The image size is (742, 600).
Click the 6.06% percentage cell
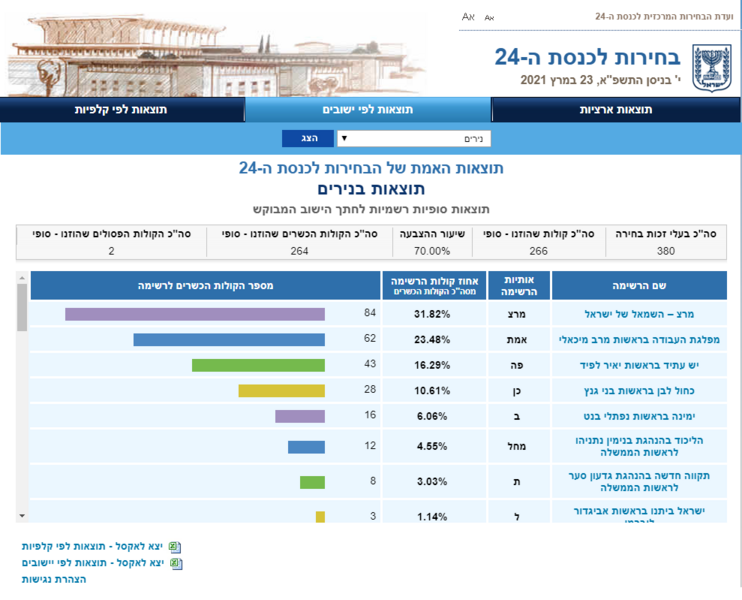coord(432,416)
